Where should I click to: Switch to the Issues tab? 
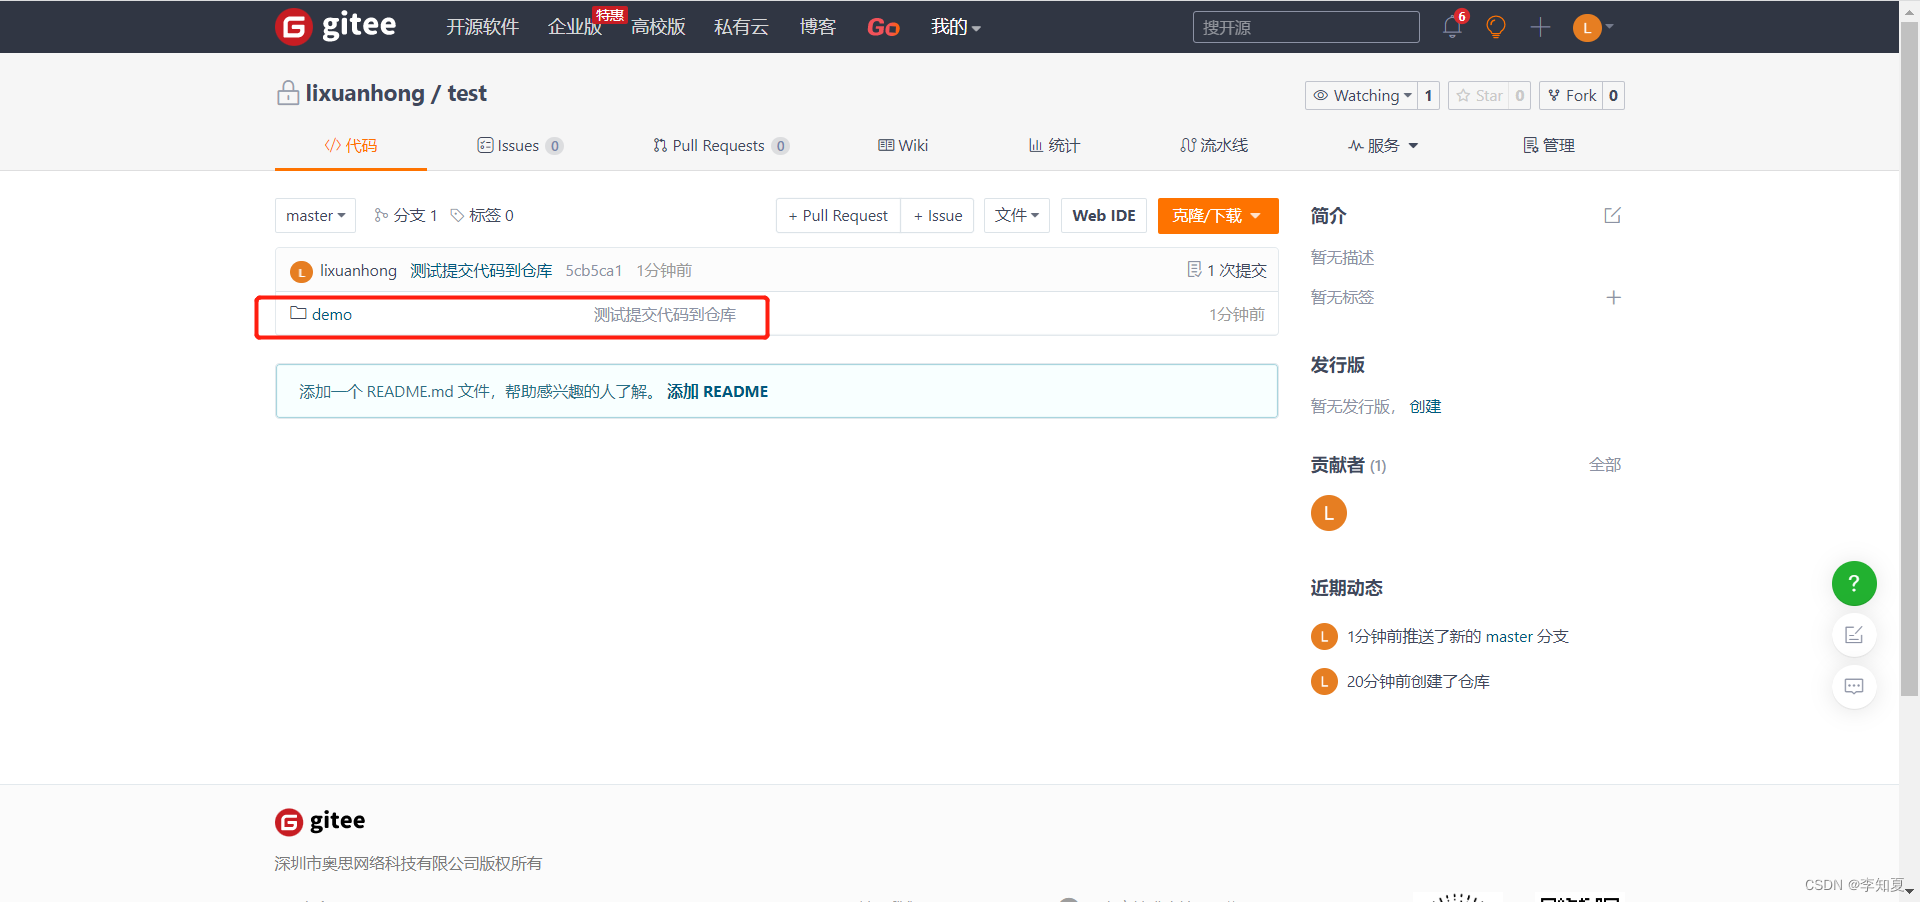pyautogui.click(x=520, y=145)
